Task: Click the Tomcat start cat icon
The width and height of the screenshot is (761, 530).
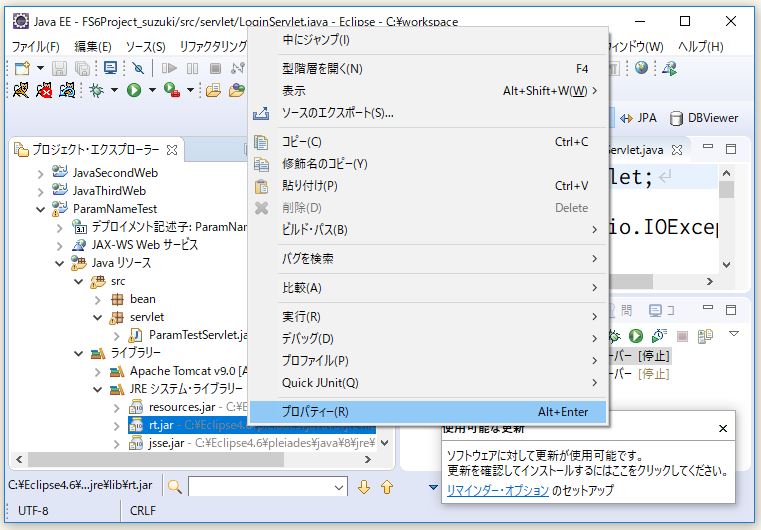Action: point(20,90)
